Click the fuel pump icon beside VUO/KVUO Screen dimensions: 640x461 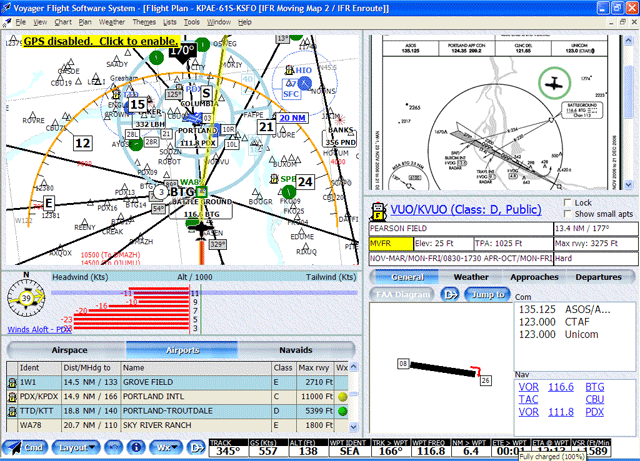coord(378,211)
